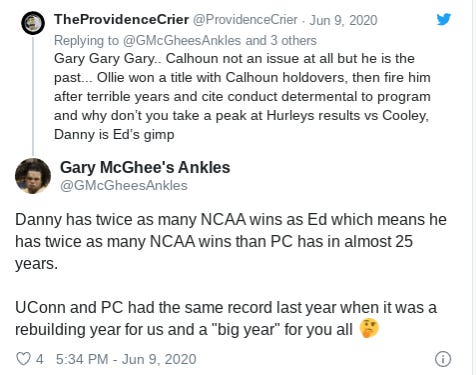Click the paragraph about UConn and PC record
Image resolution: width=476 pixels, height=375 pixels.
coord(226,318)
